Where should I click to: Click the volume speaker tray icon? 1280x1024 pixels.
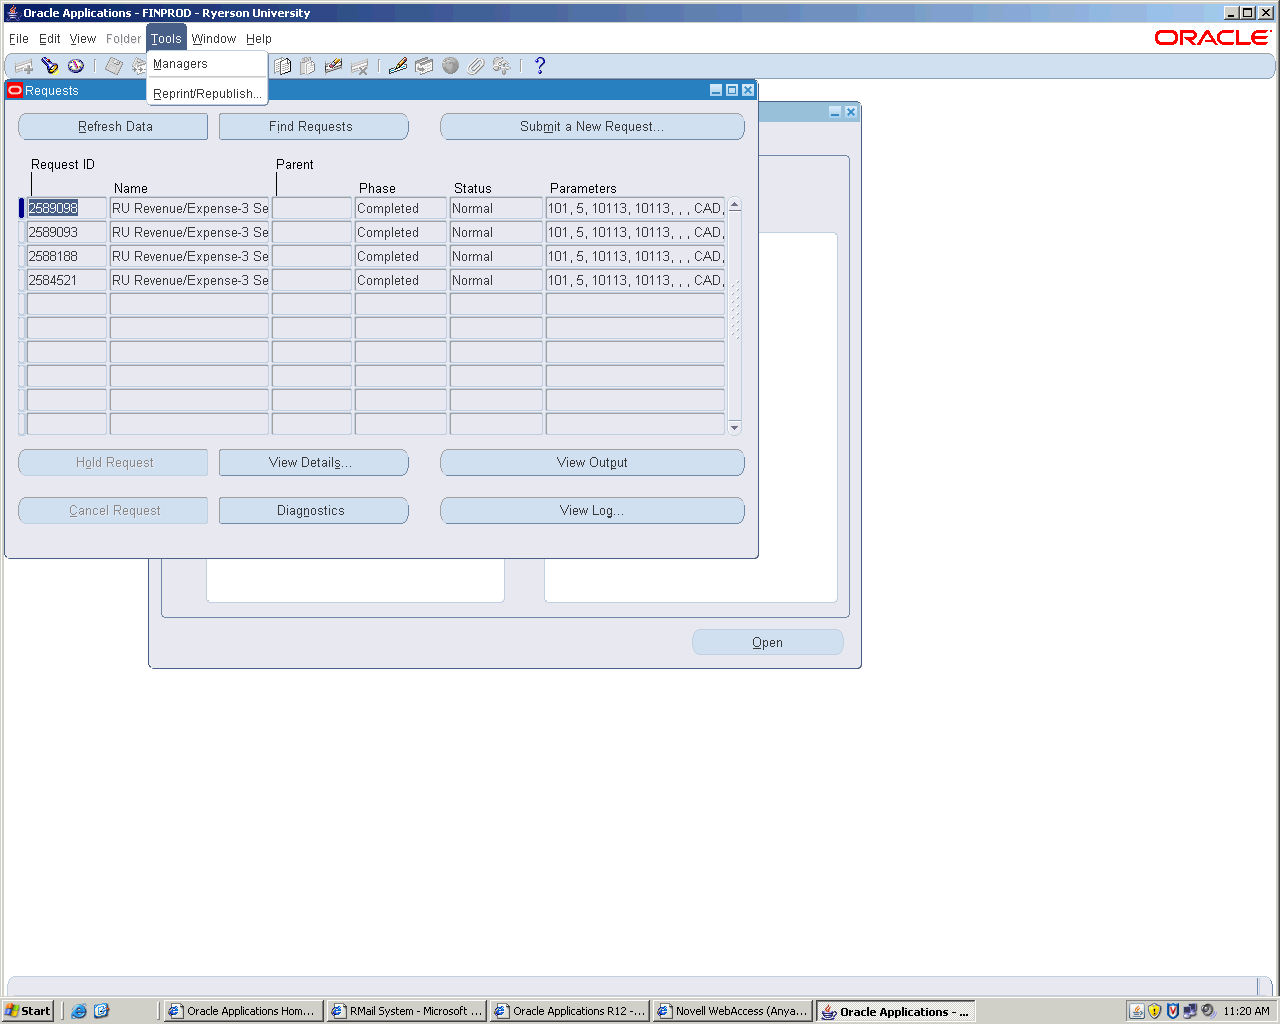click(x=1207, y=1011)
